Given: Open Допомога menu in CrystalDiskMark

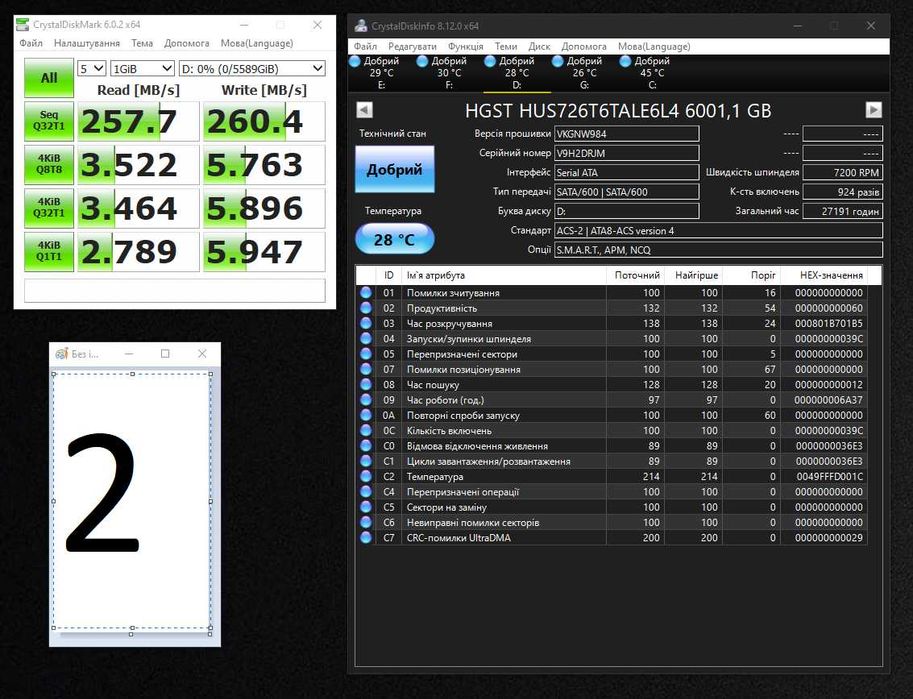Looking at the screenshot, I should coord(186,43).
